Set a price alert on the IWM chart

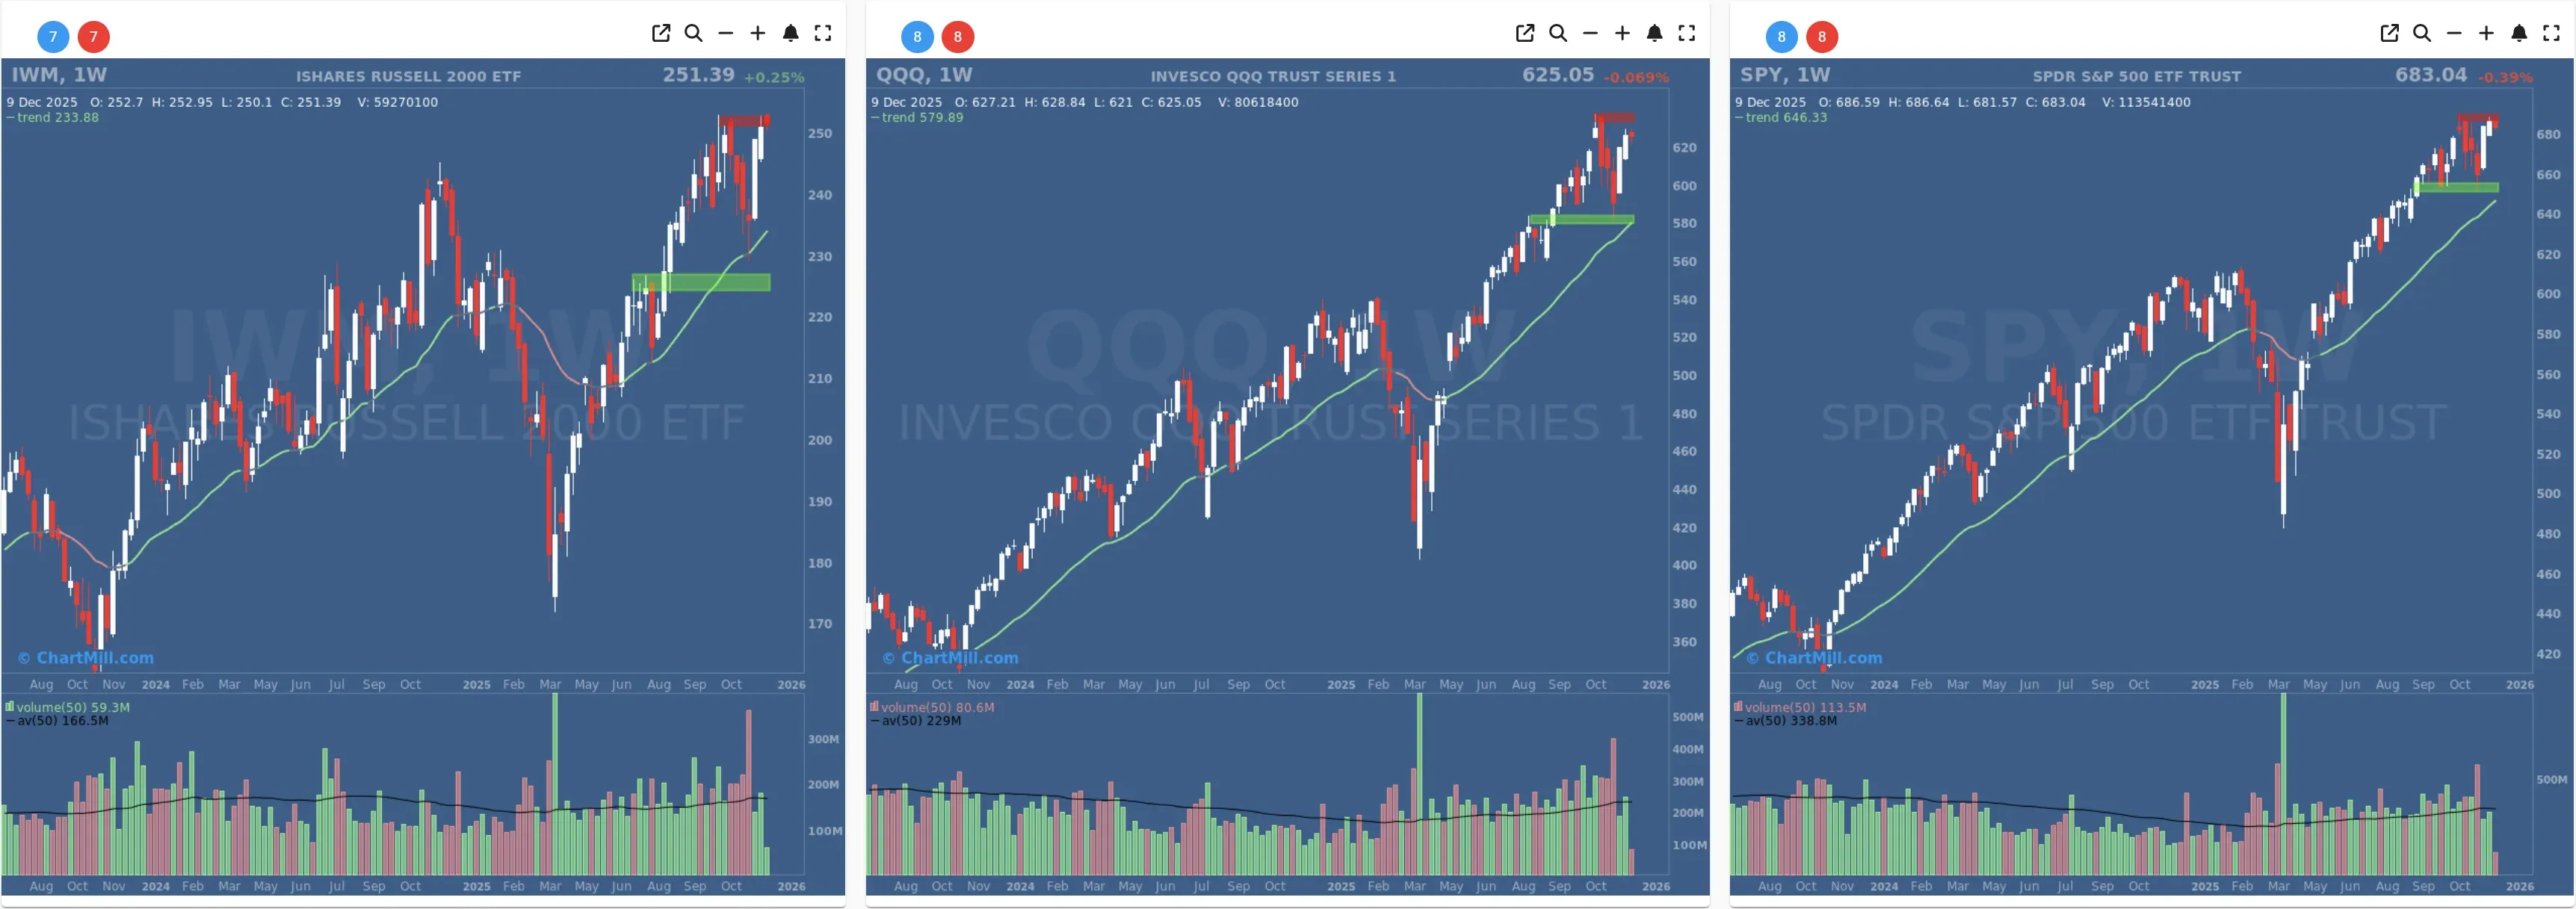791,33
